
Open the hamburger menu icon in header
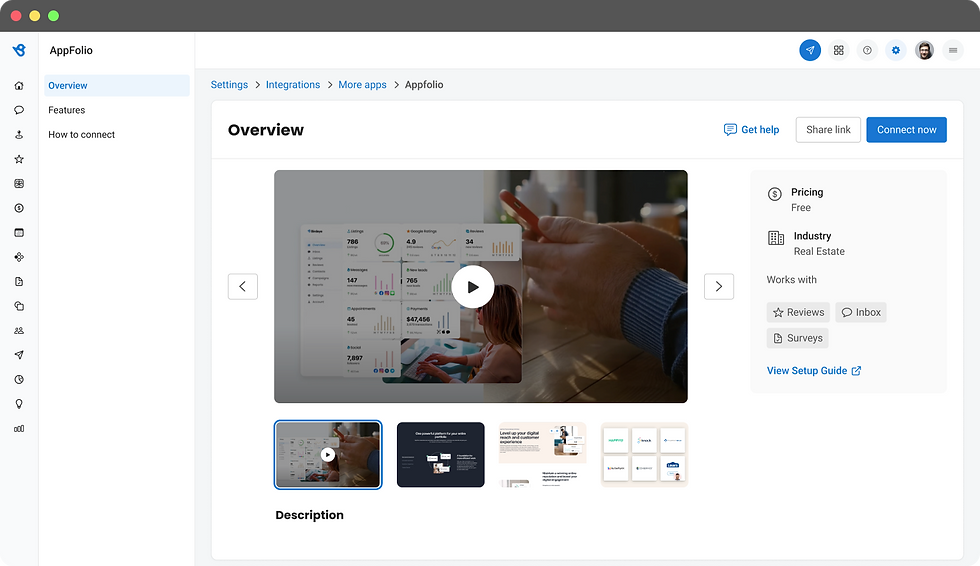tap(953, 50)
